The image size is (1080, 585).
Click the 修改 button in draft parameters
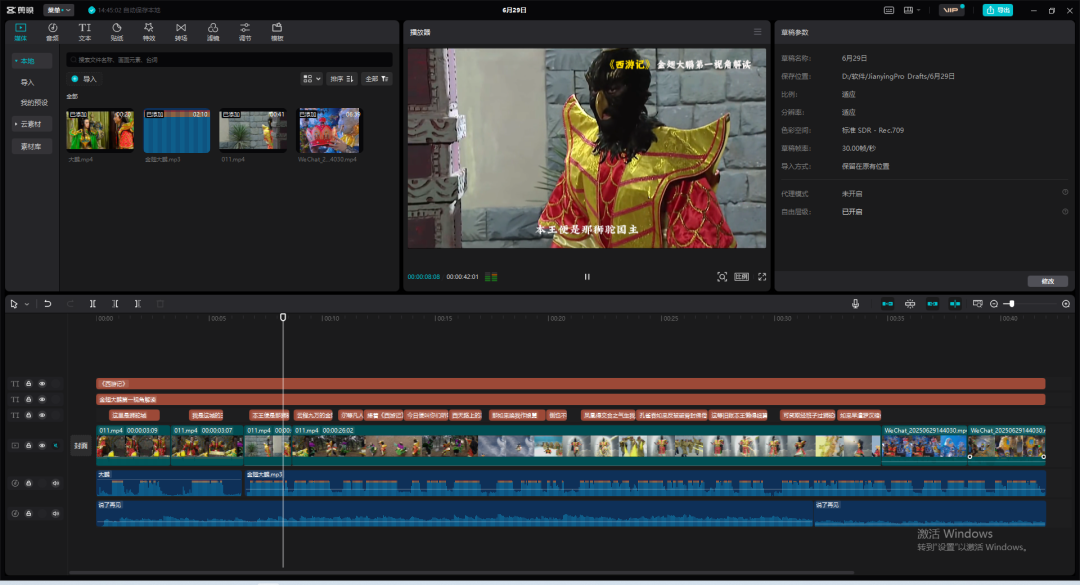tap(1048, 281)
